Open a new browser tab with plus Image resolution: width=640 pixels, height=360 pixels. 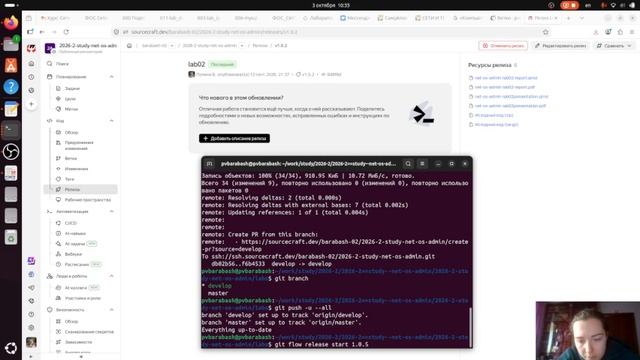pos(569,18)
